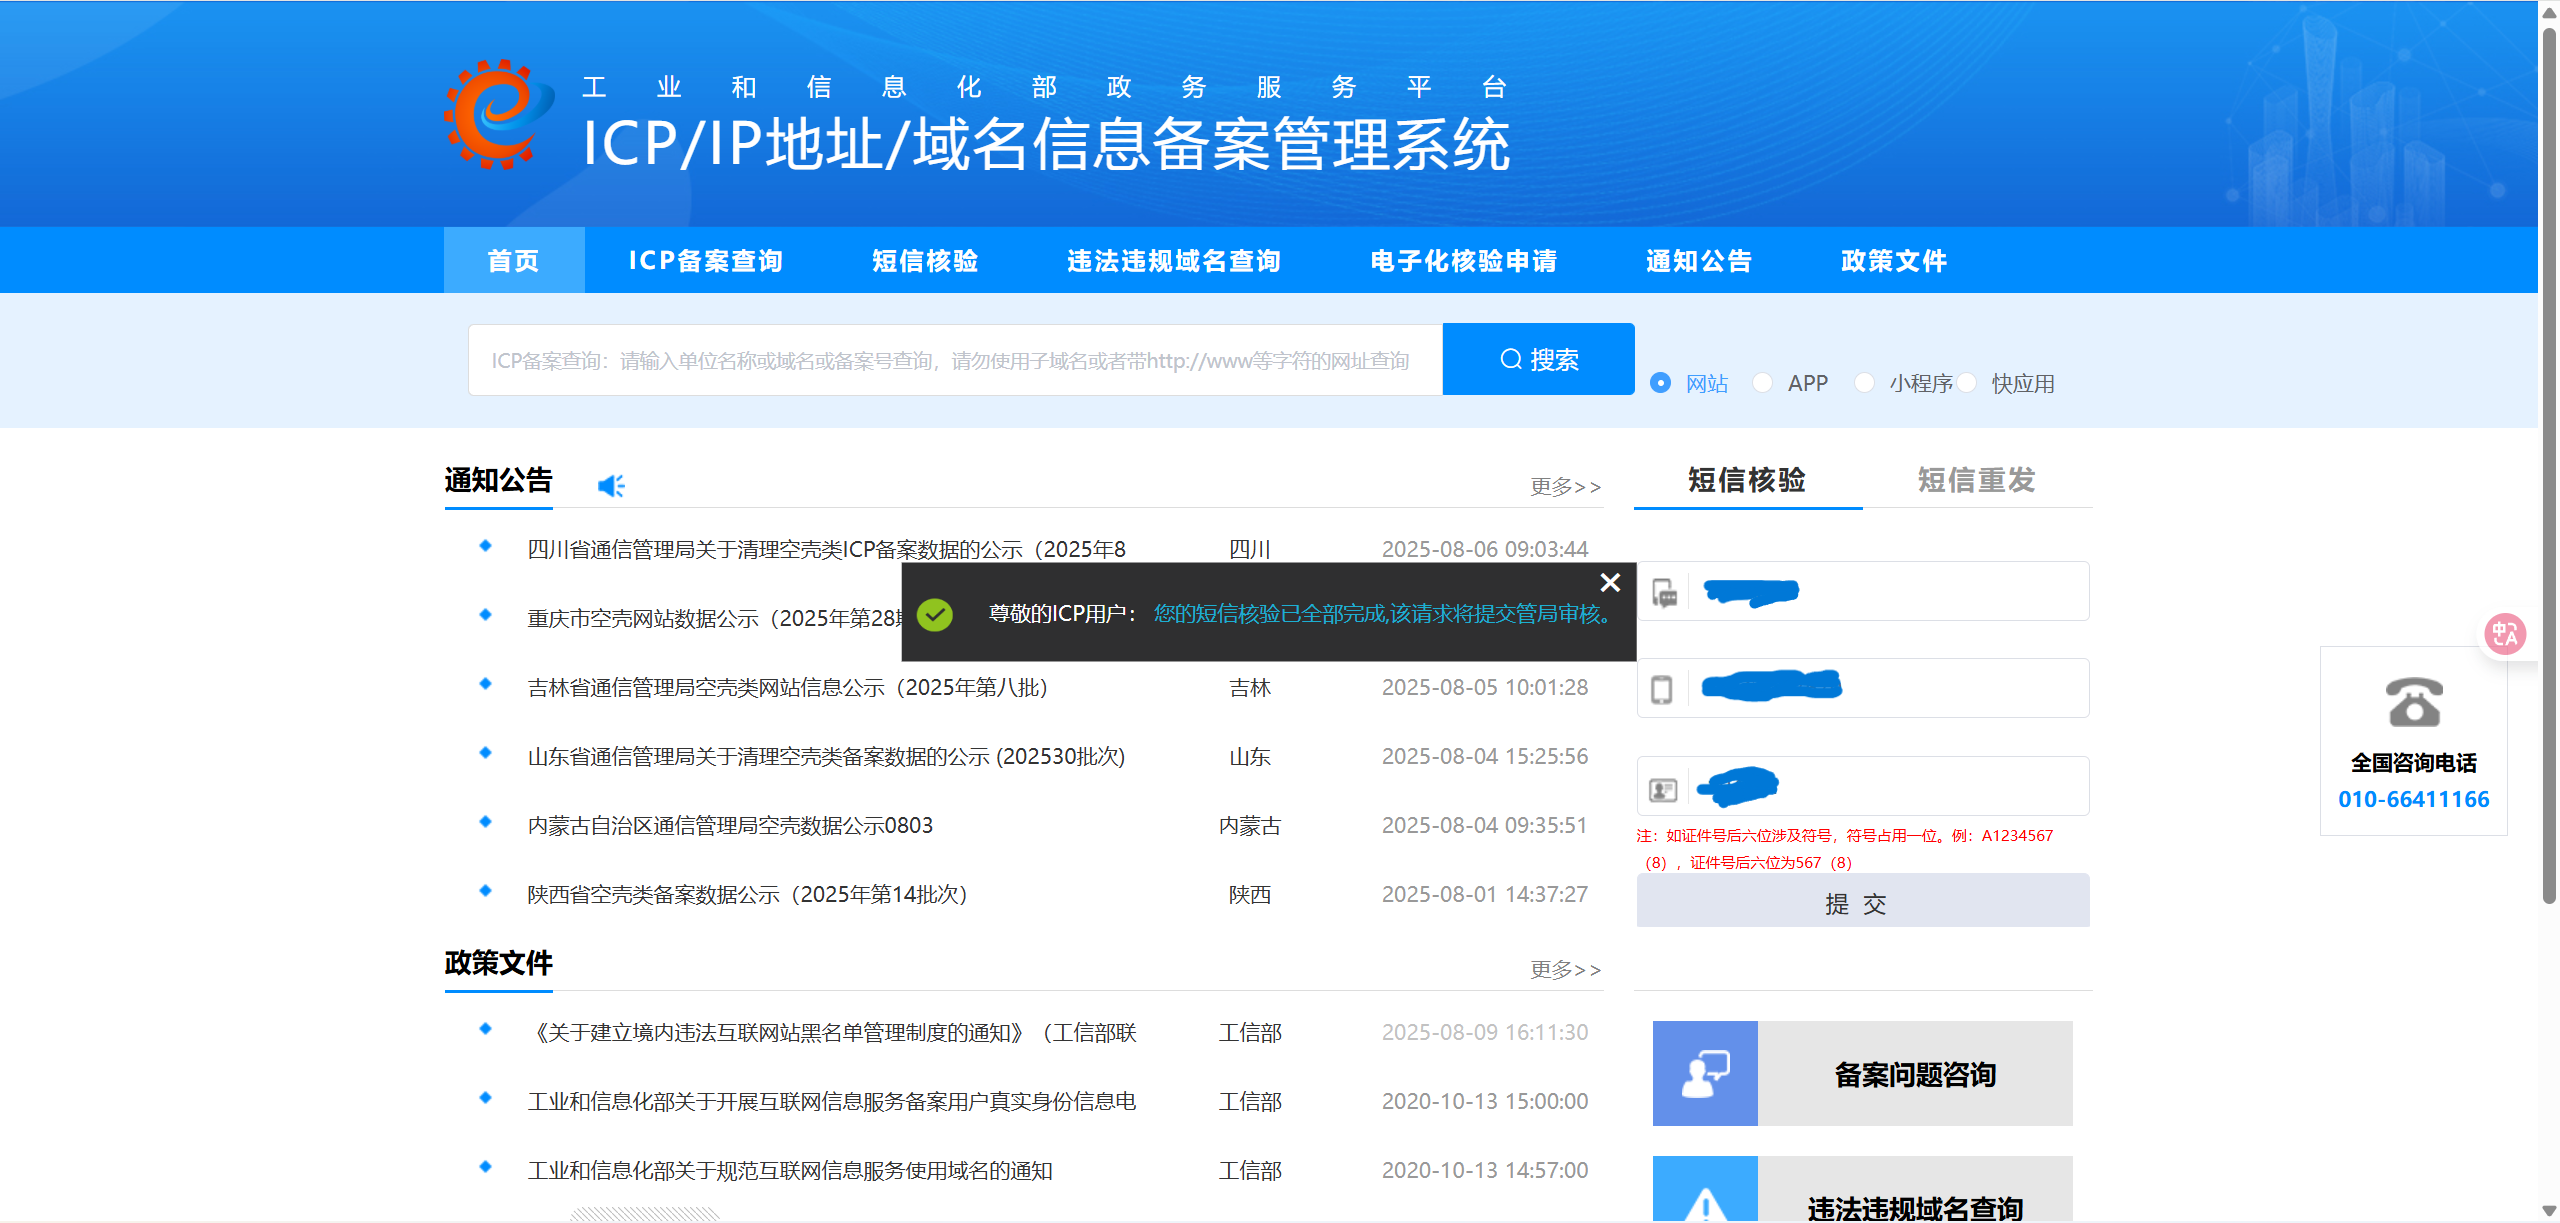The width and height of the screenshot is (2560, 1223).
Task: Close the SMS verification toast notification
Action: click(x=1610, y=582)
